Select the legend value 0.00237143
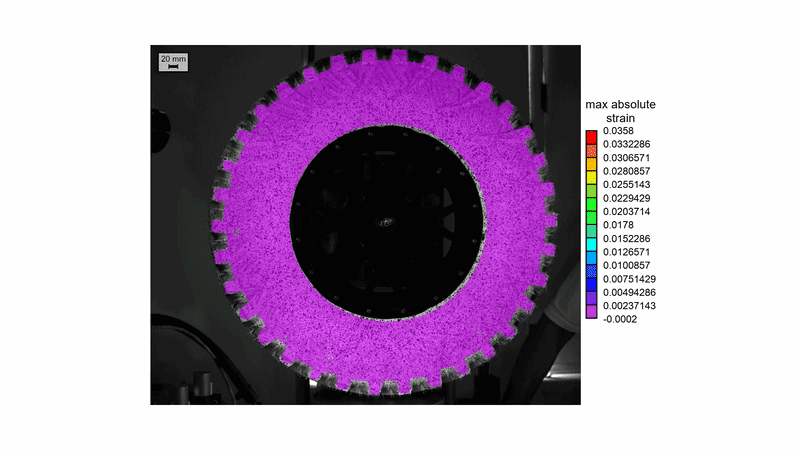This screenshot has width=800, height=450. (629, 306)
